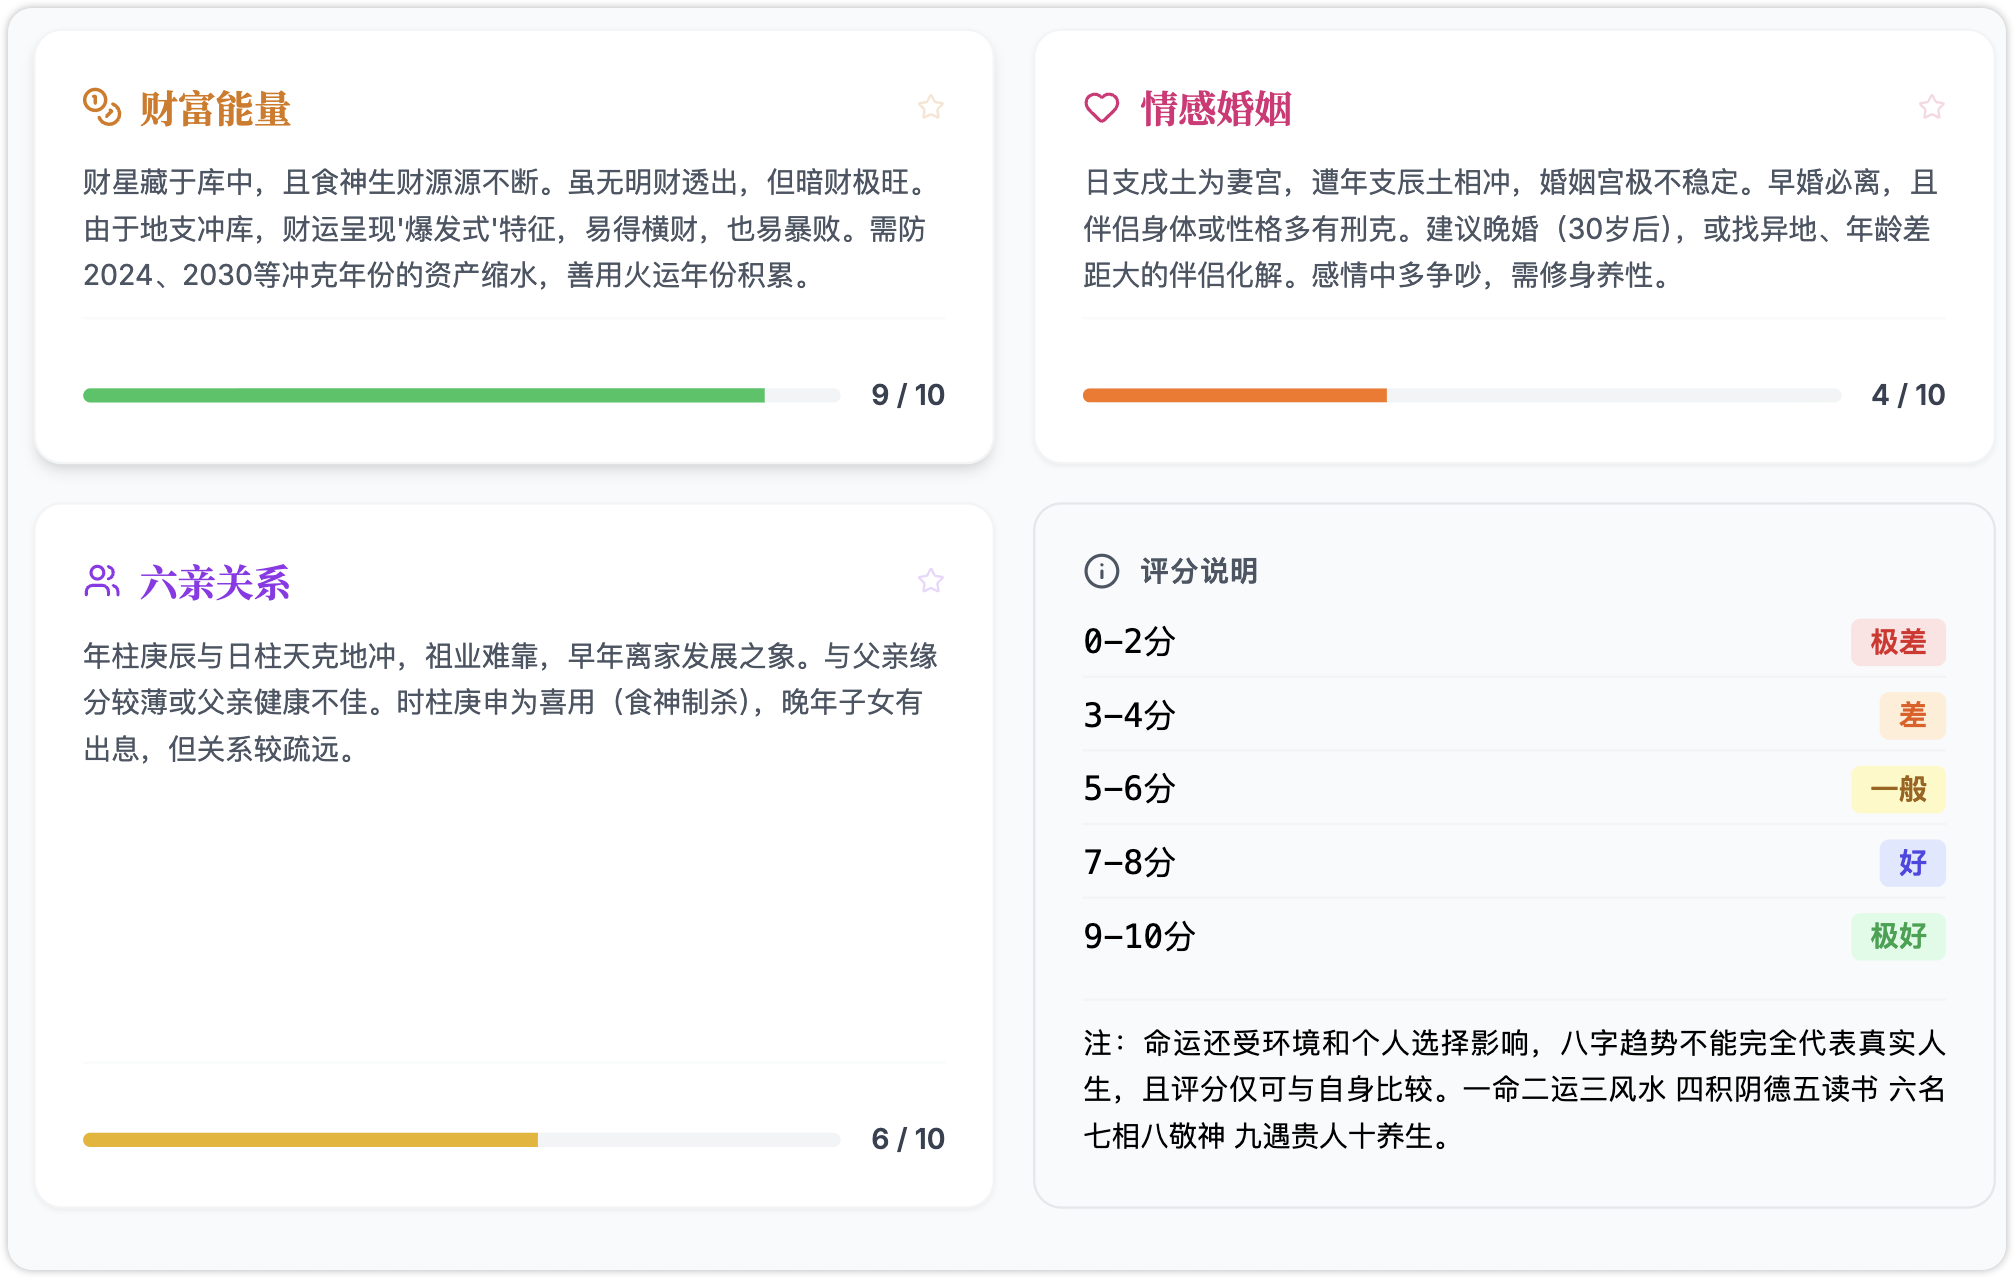Click the red 极差 rating badge

pos(1897,642)
